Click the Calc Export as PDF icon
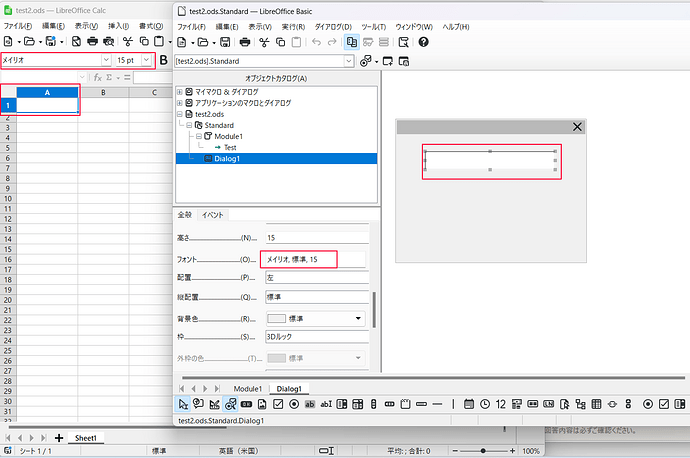The image size is (690, 458). [x=76, y=41]
